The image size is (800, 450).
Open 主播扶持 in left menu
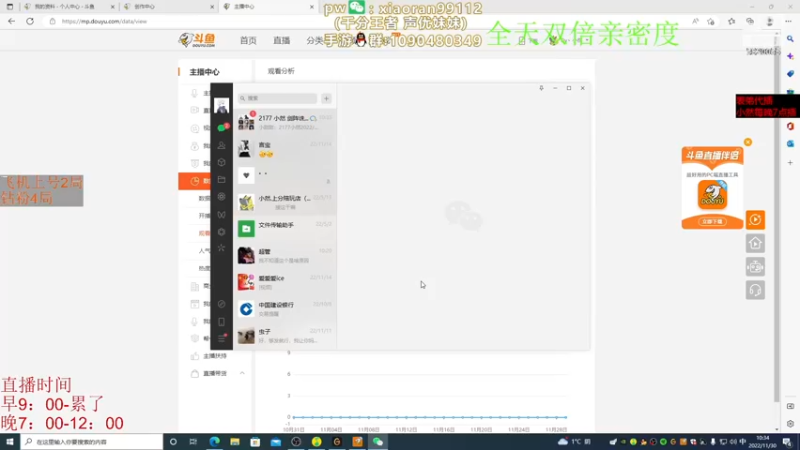(215, 356)
